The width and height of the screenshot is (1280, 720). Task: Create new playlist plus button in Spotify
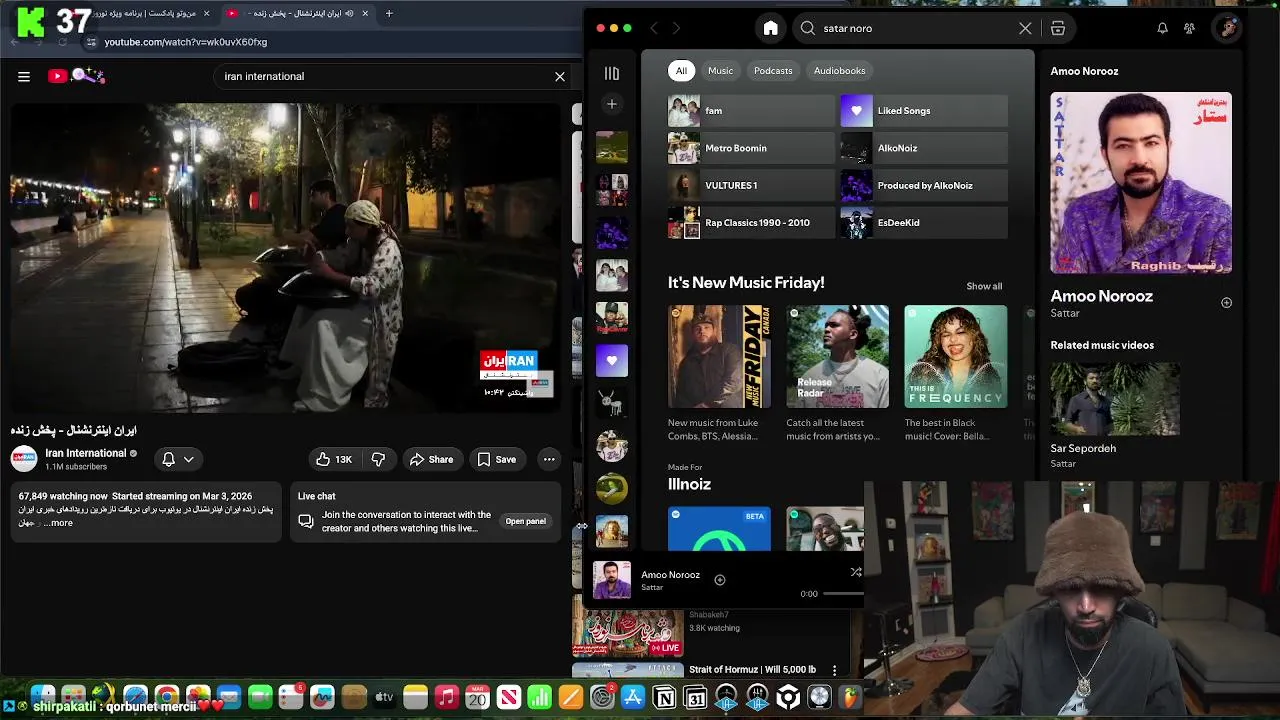point(612,104)
